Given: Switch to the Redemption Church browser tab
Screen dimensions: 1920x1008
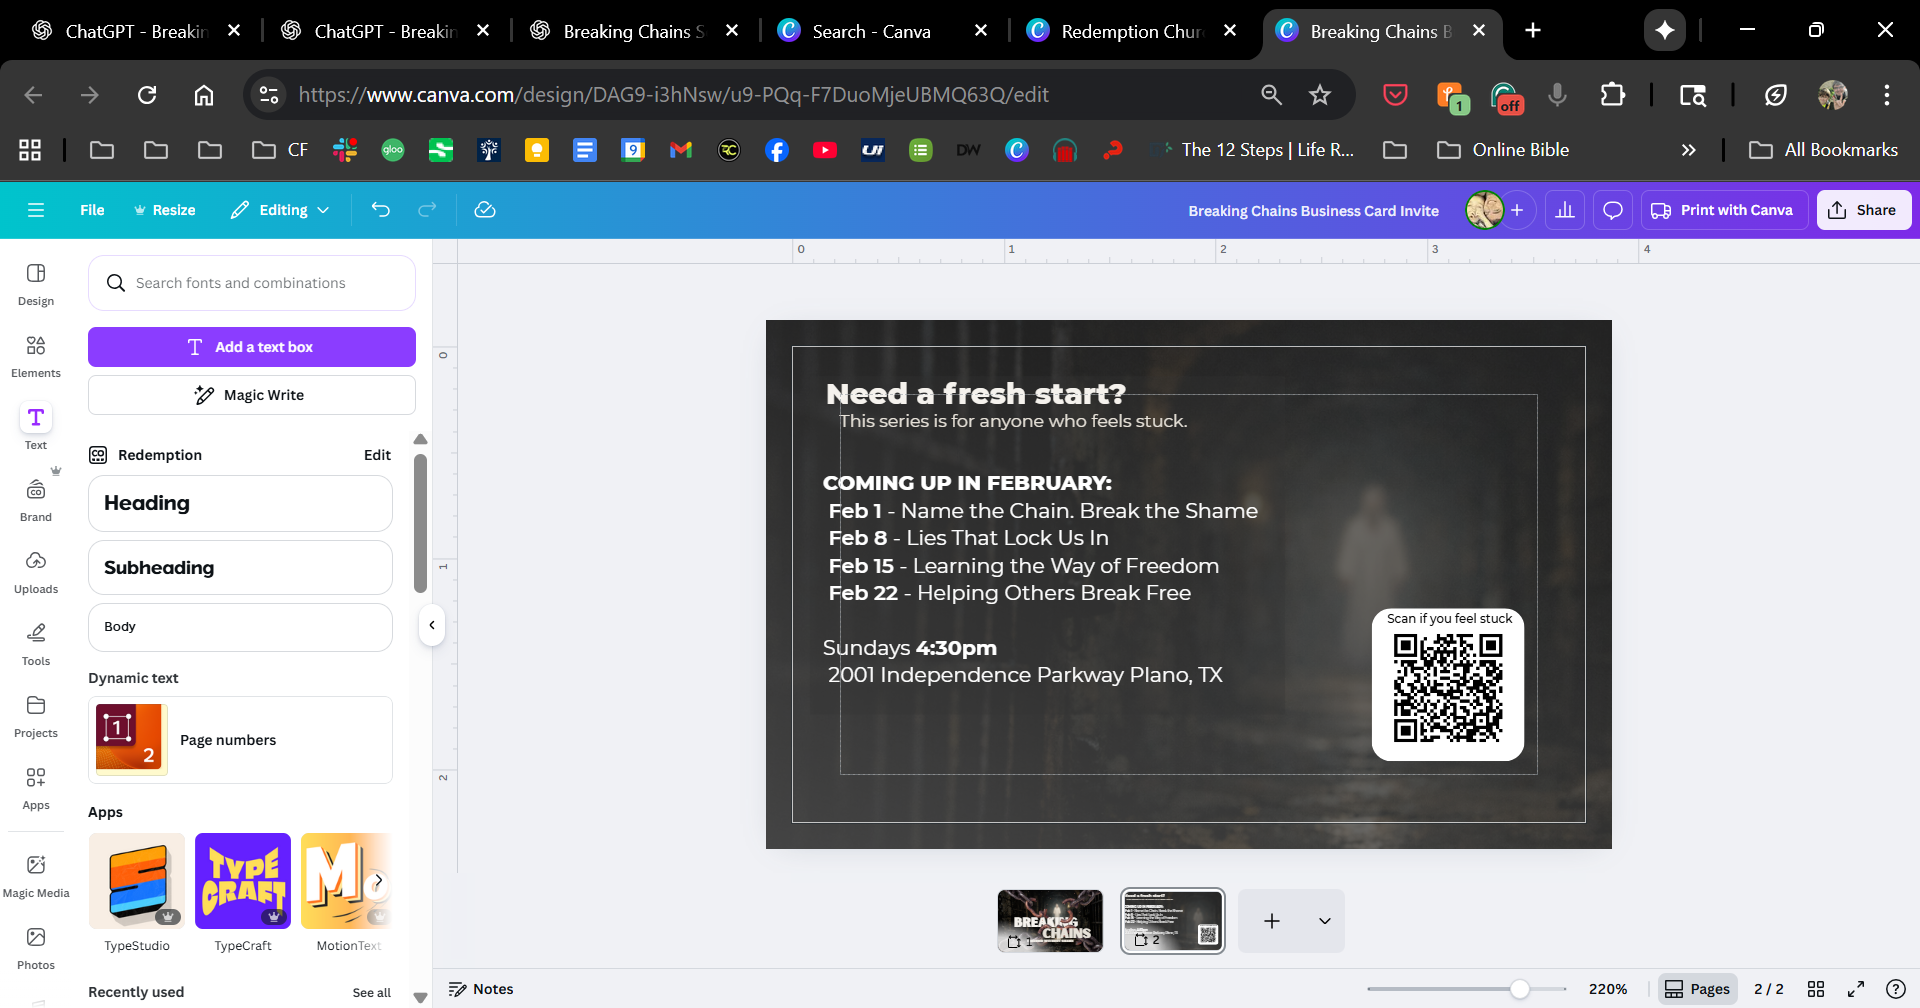Looking at the screenshot, I should [x=1130, y=31].
